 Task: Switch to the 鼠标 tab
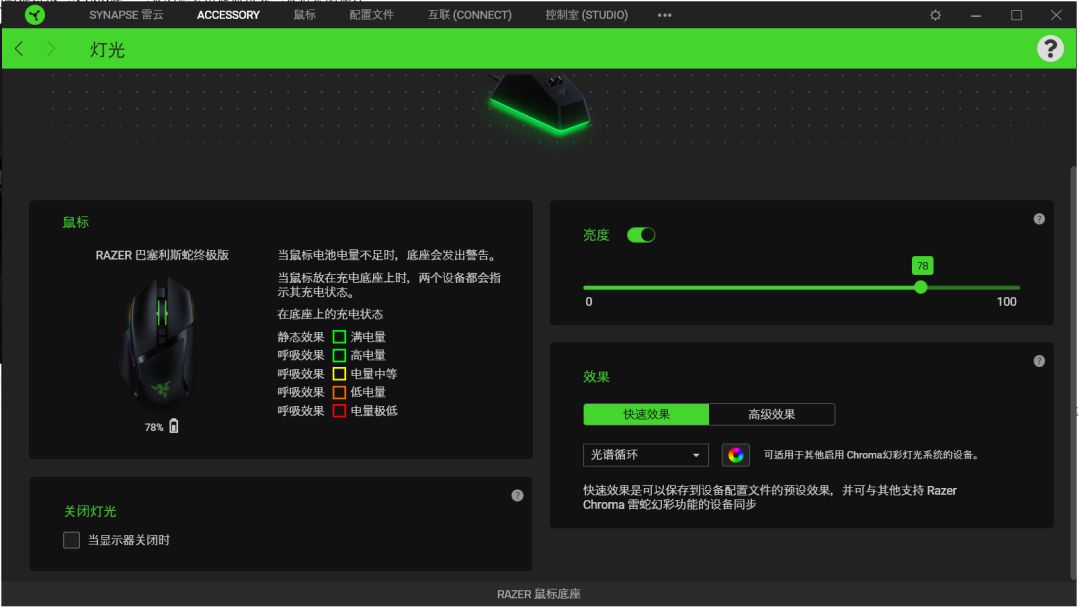tap(304, 14)
